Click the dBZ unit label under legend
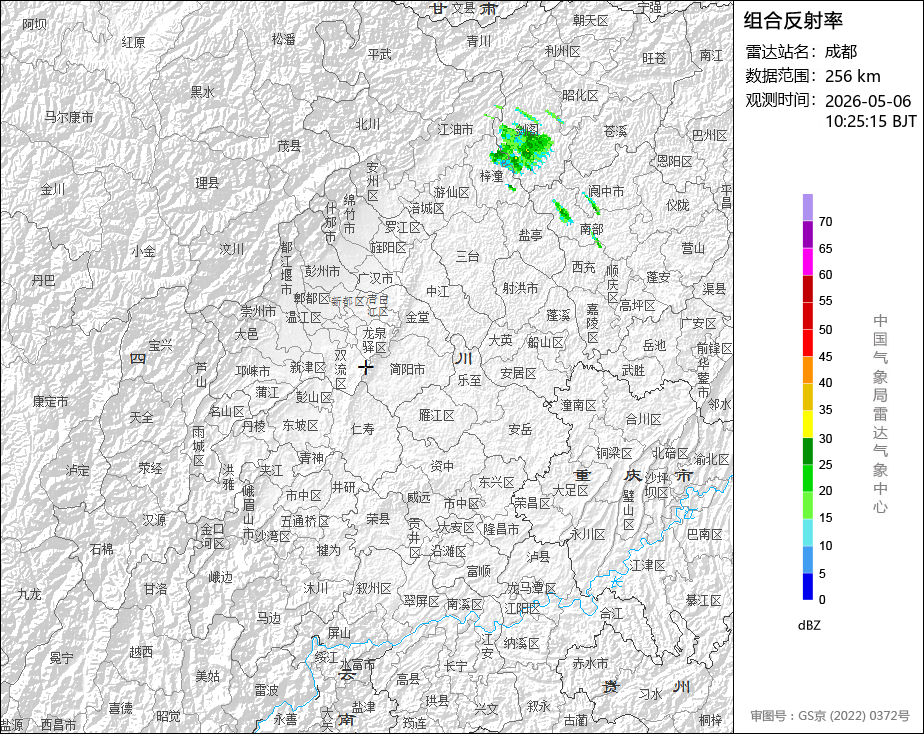Image resolution: width=924 pixels, height=734 pixels. point(809,626)
